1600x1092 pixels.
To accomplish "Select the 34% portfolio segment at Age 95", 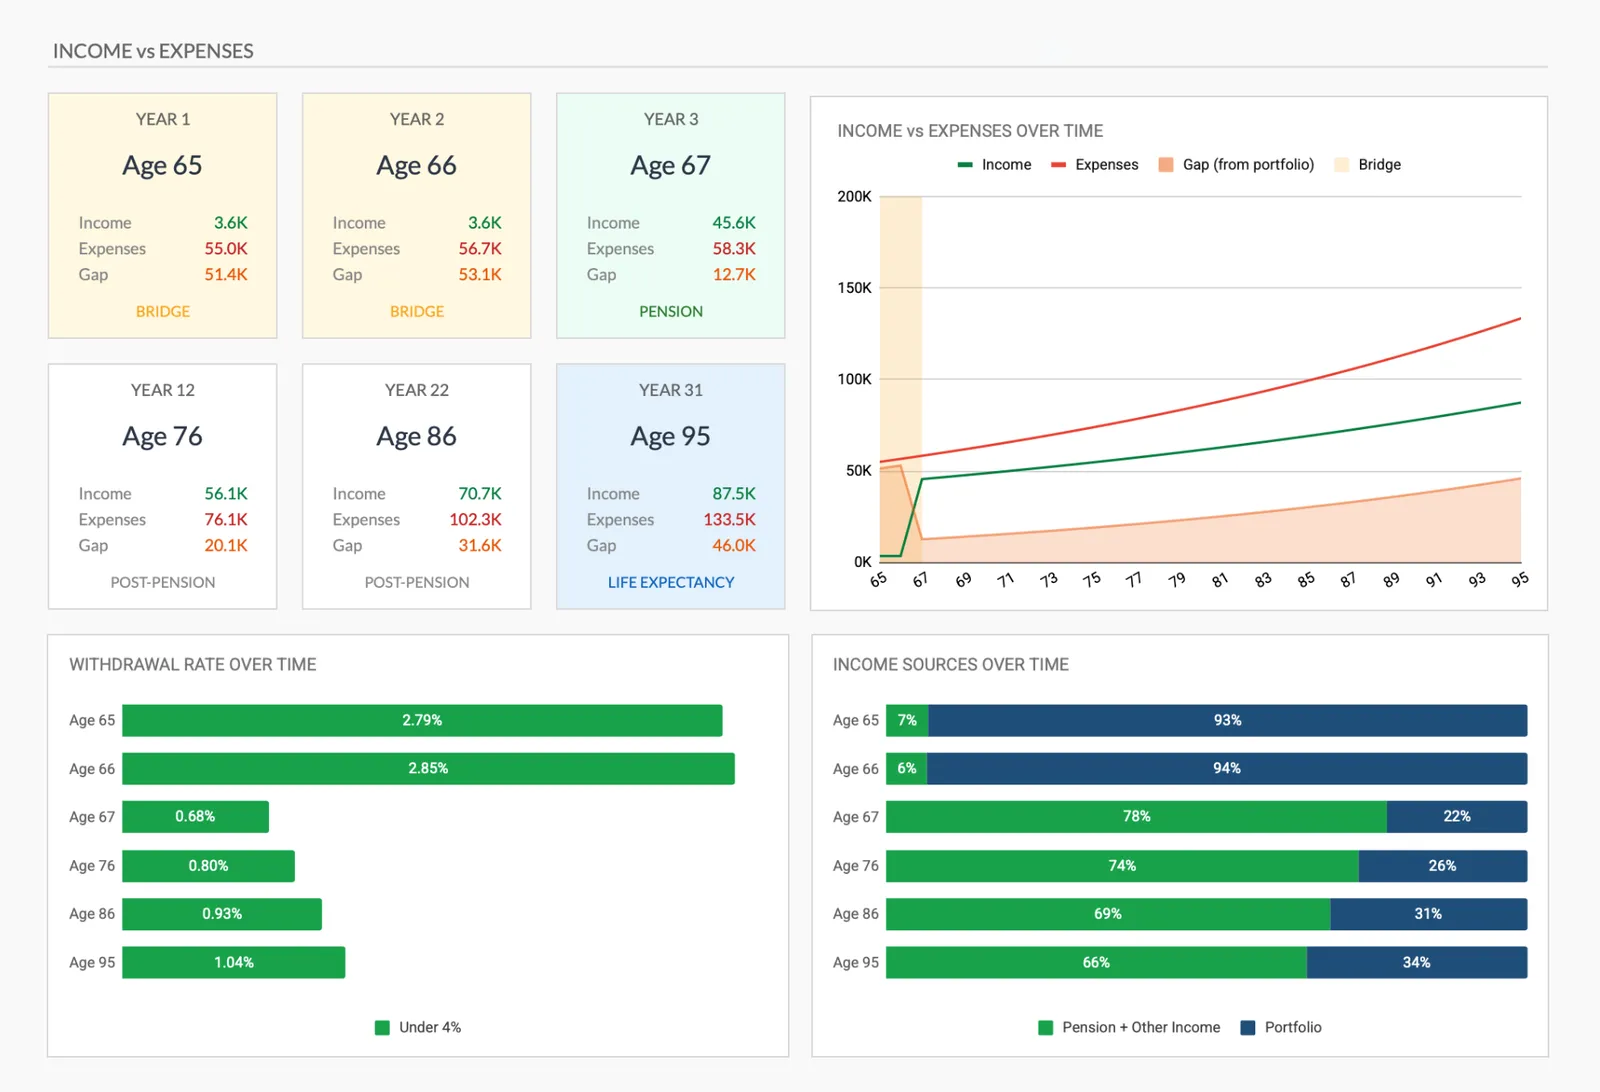I will [x=1416, y=963].
